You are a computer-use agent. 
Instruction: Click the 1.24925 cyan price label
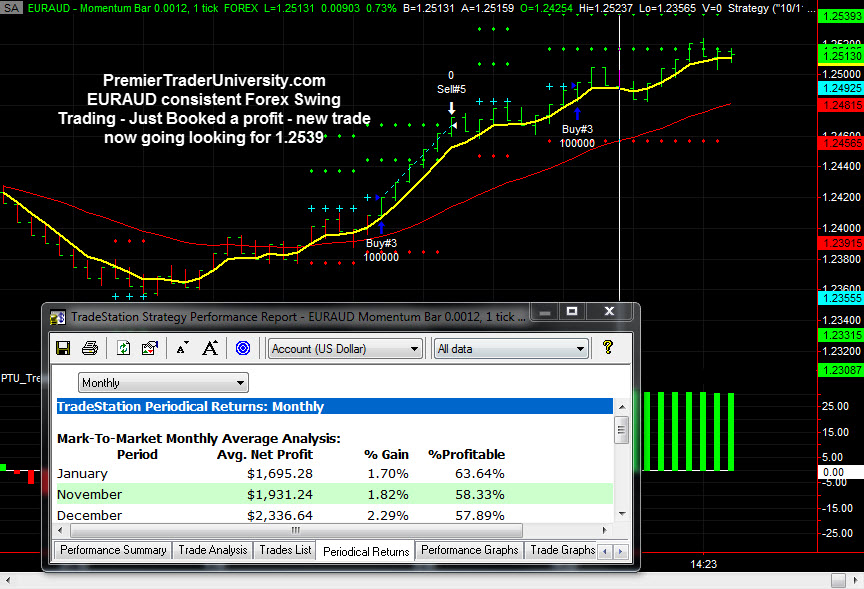pyautogui.click(x=841, y=88)
